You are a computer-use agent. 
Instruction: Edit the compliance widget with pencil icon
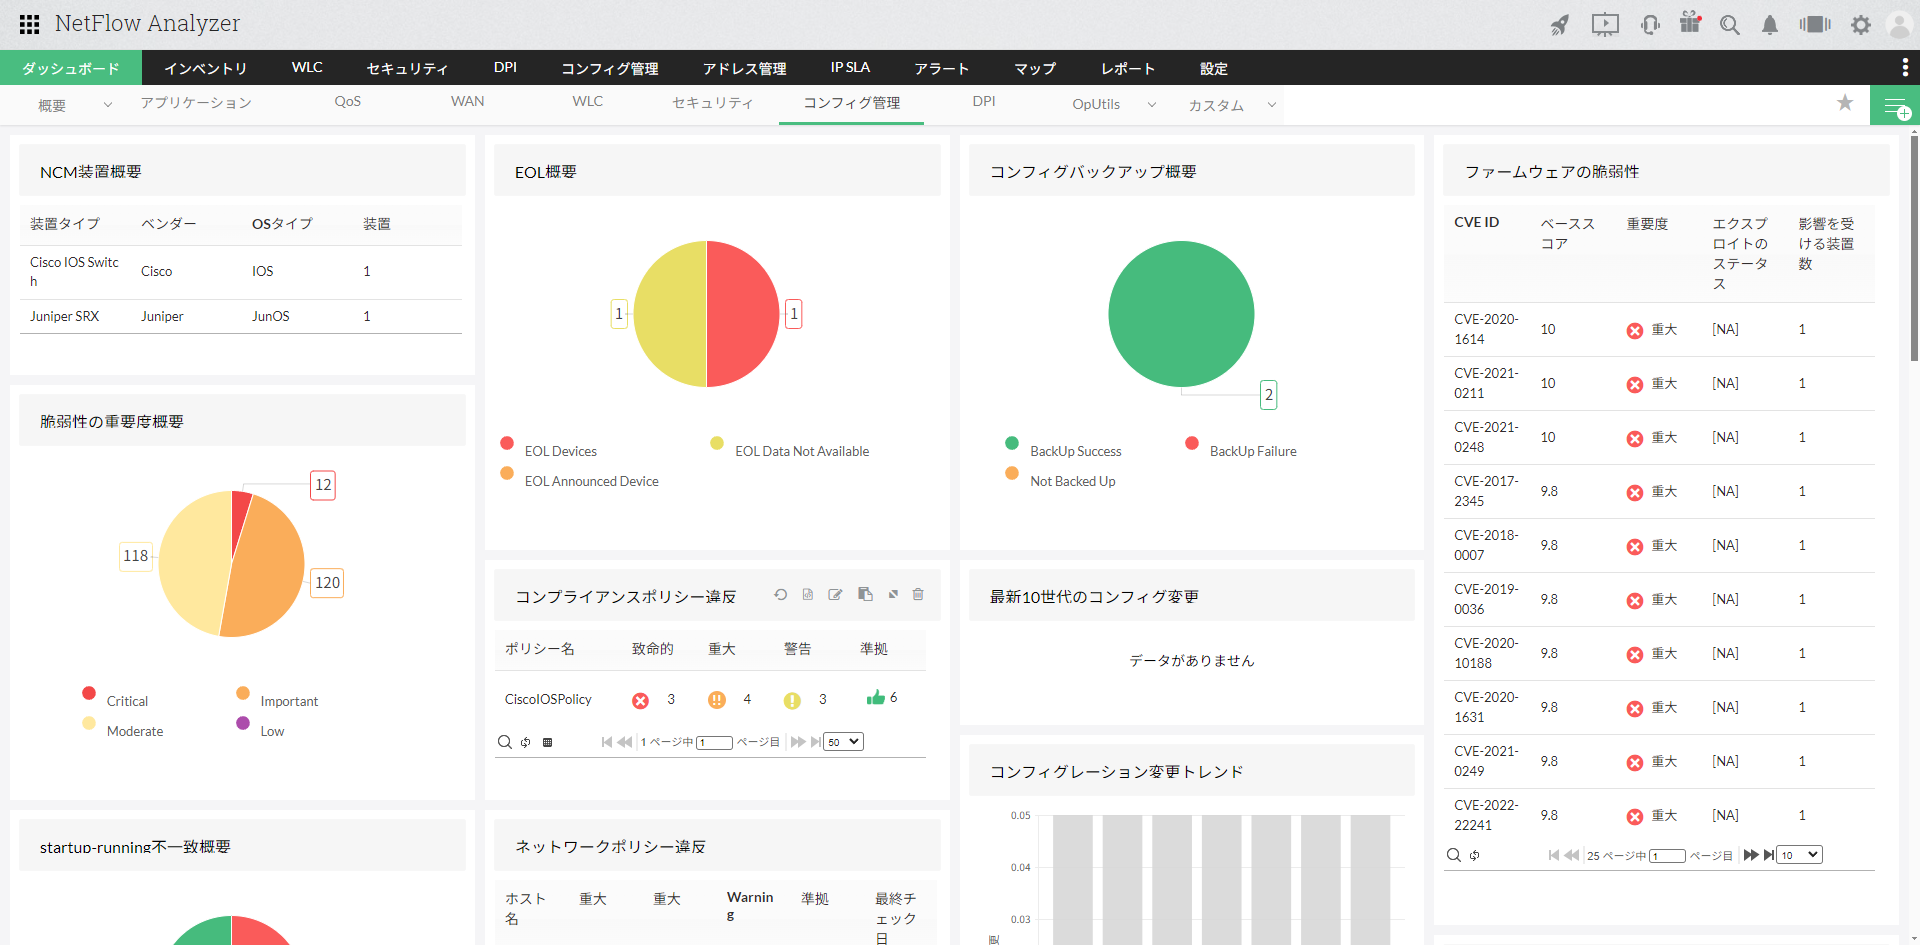pyautogui.click(x=836, y=594)
